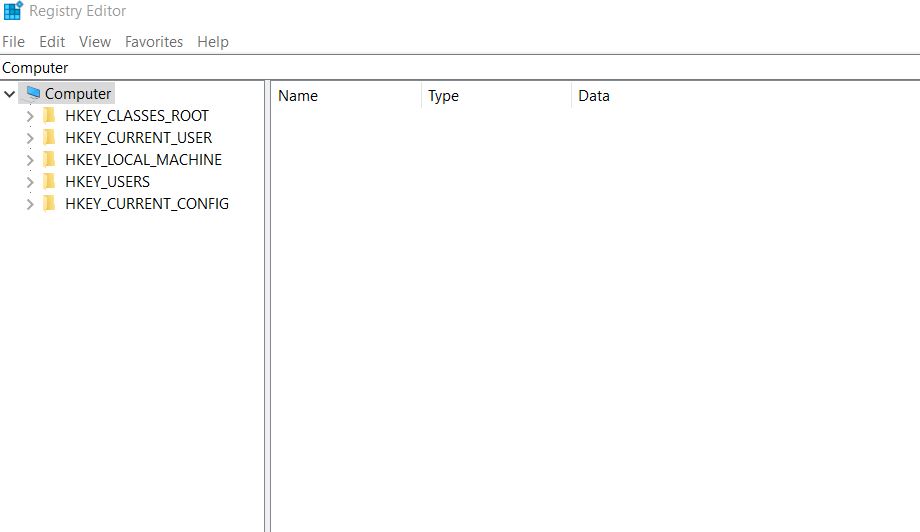Select the Computer tree label
920x532 pixels.
click(x=77, y=93)
